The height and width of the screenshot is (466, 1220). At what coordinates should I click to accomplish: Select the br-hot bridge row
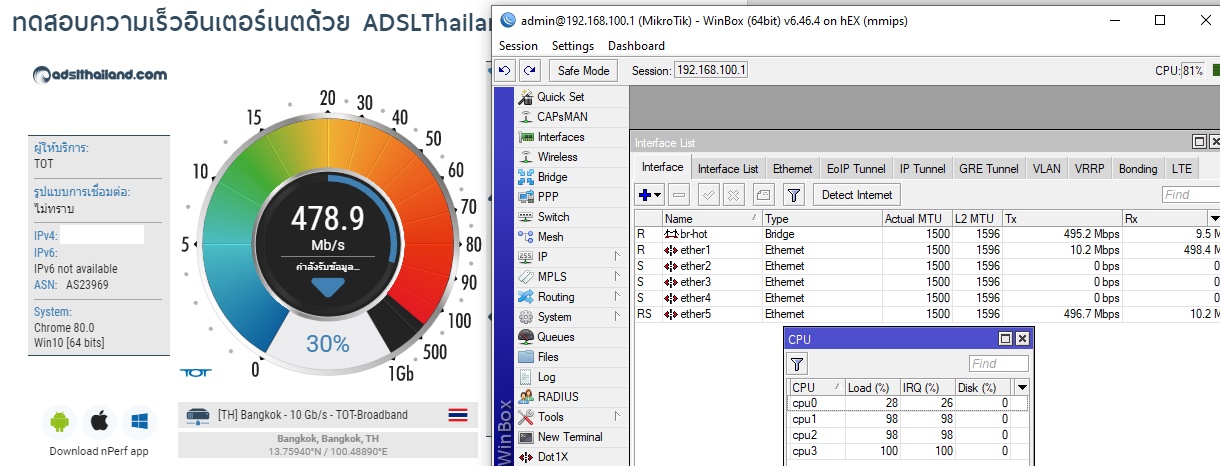point(927,234)
